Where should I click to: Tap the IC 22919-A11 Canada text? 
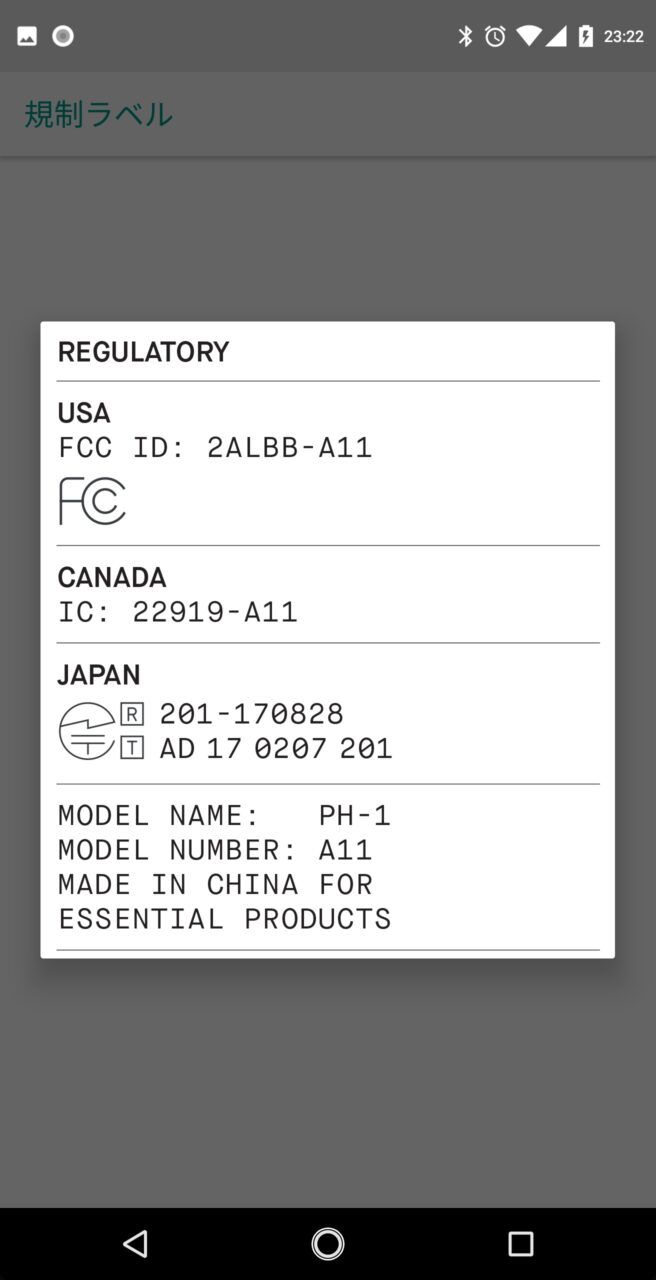point(178,612)
